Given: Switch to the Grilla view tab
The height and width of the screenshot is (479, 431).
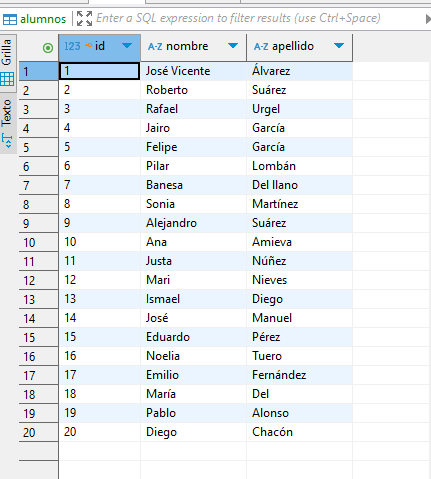Looking at the screenshot, I should 7,61.
